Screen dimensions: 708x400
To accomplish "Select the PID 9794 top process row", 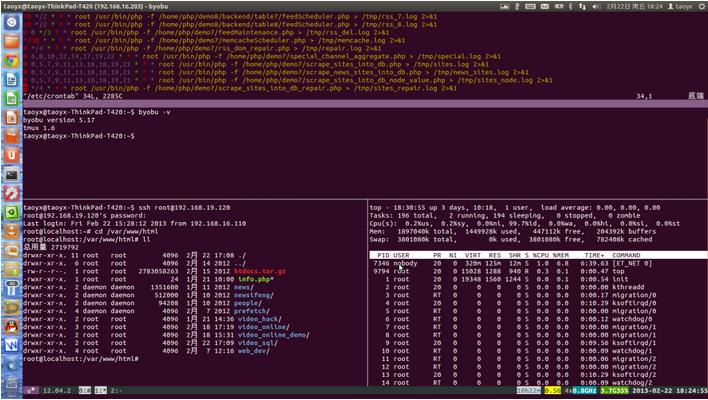I will pyautogui.click(x=499, y=271).
